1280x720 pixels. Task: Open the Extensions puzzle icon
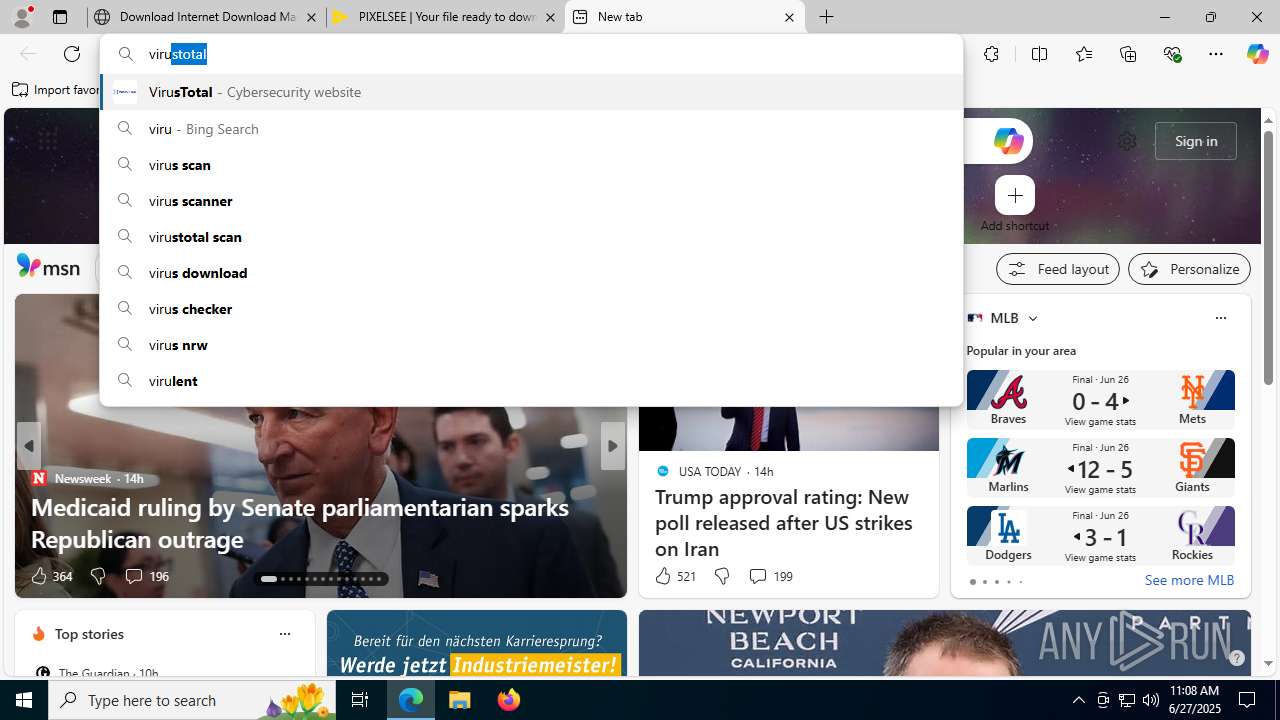991,54
